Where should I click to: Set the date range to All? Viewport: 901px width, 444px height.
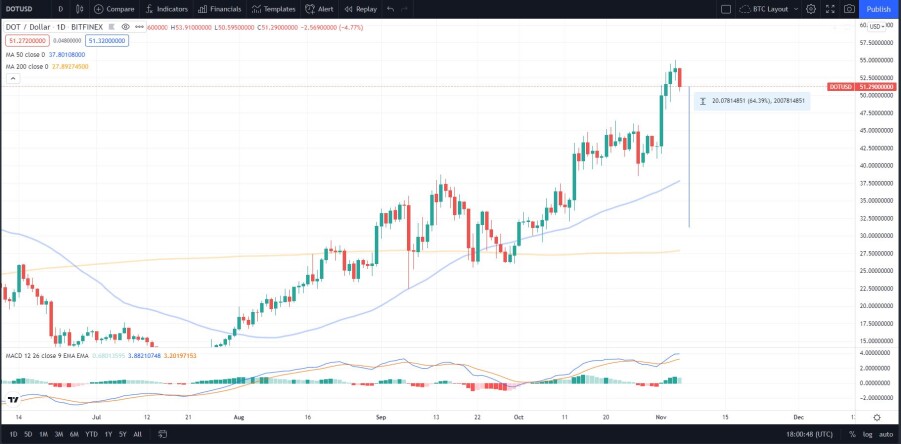[137, 434]
